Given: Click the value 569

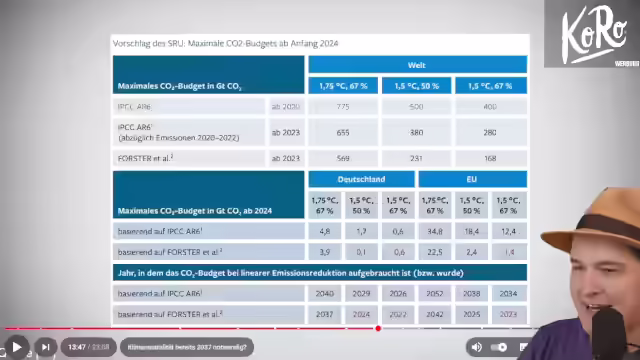Looking at the screenshot, I should click(x=343, y=158).
